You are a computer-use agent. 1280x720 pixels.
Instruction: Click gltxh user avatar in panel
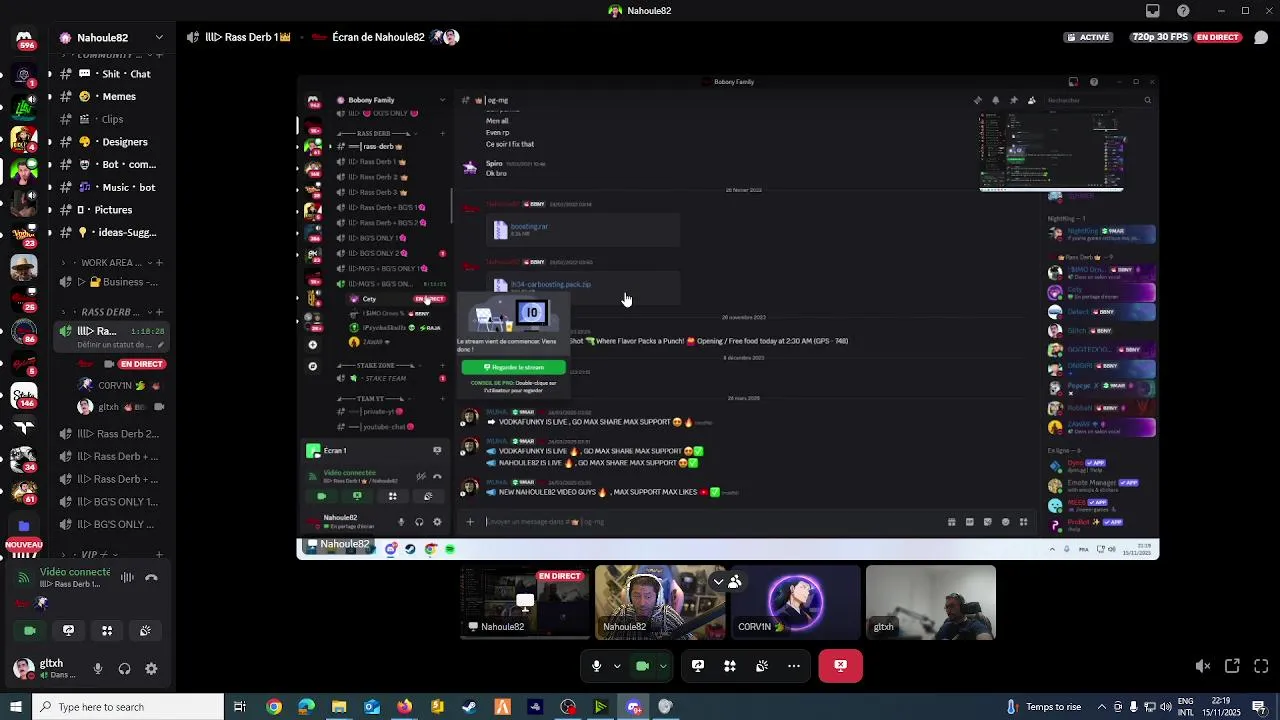coord(23,669)
